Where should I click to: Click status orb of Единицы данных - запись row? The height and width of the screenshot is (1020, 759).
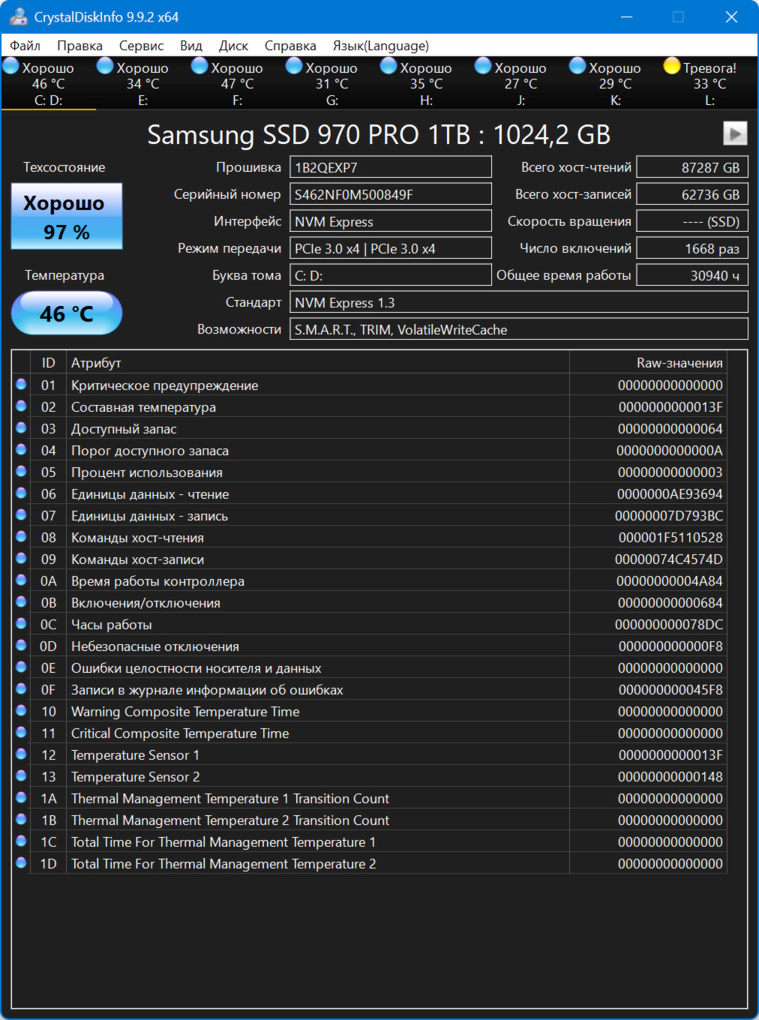coord(21,515)
